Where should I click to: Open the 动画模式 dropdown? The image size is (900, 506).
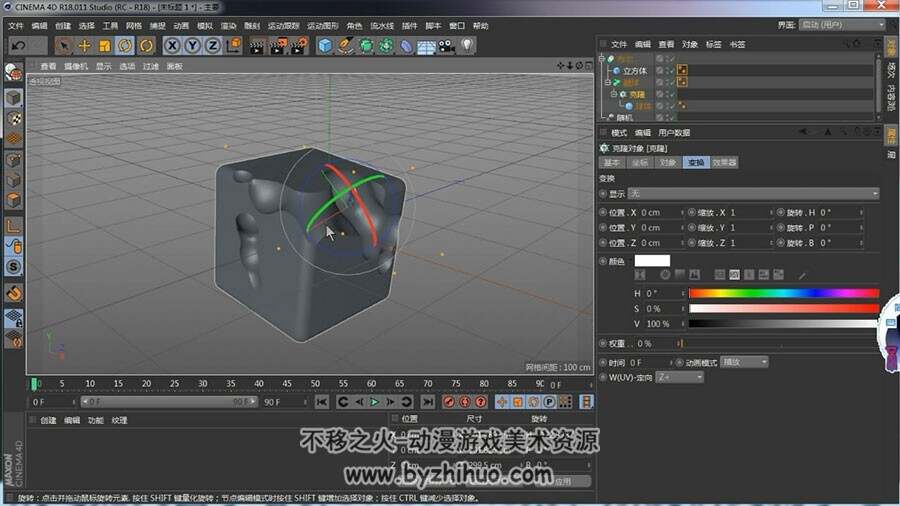pos(744,362)
